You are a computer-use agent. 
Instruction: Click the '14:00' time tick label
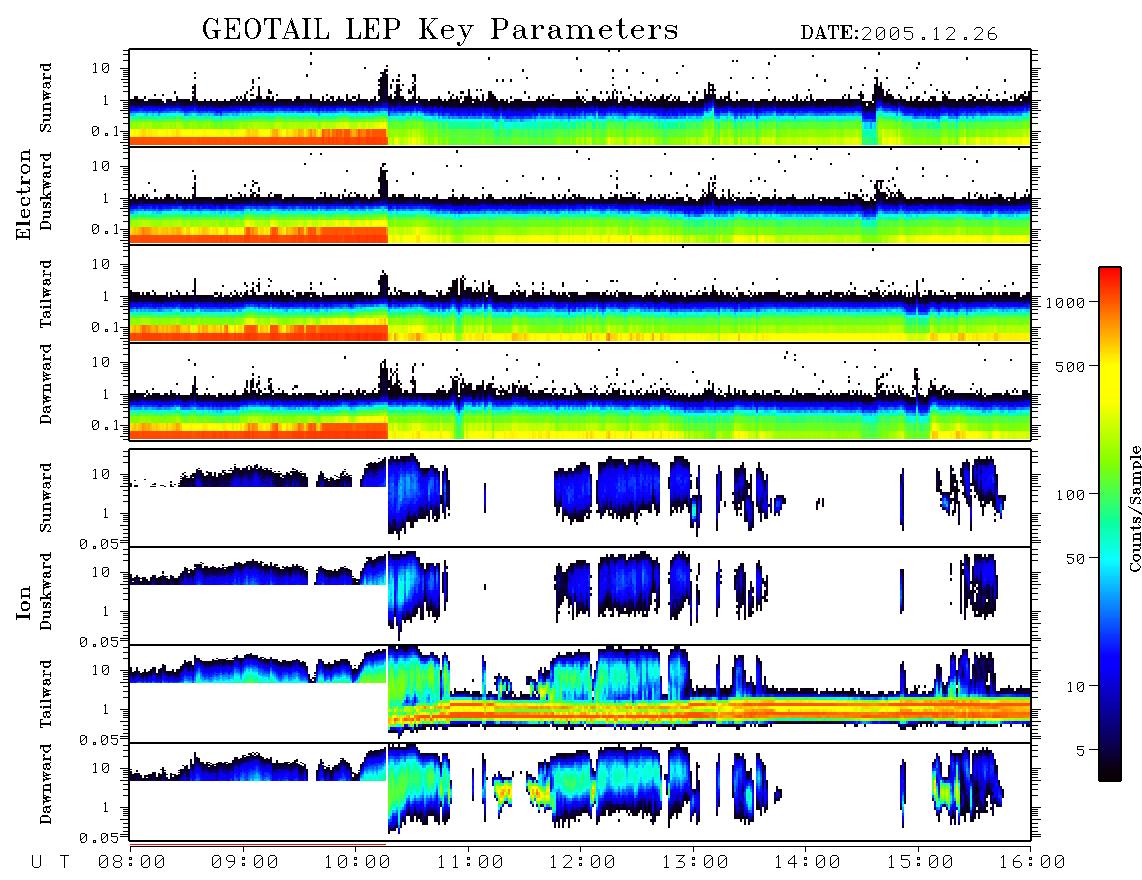tap(807, 863)
